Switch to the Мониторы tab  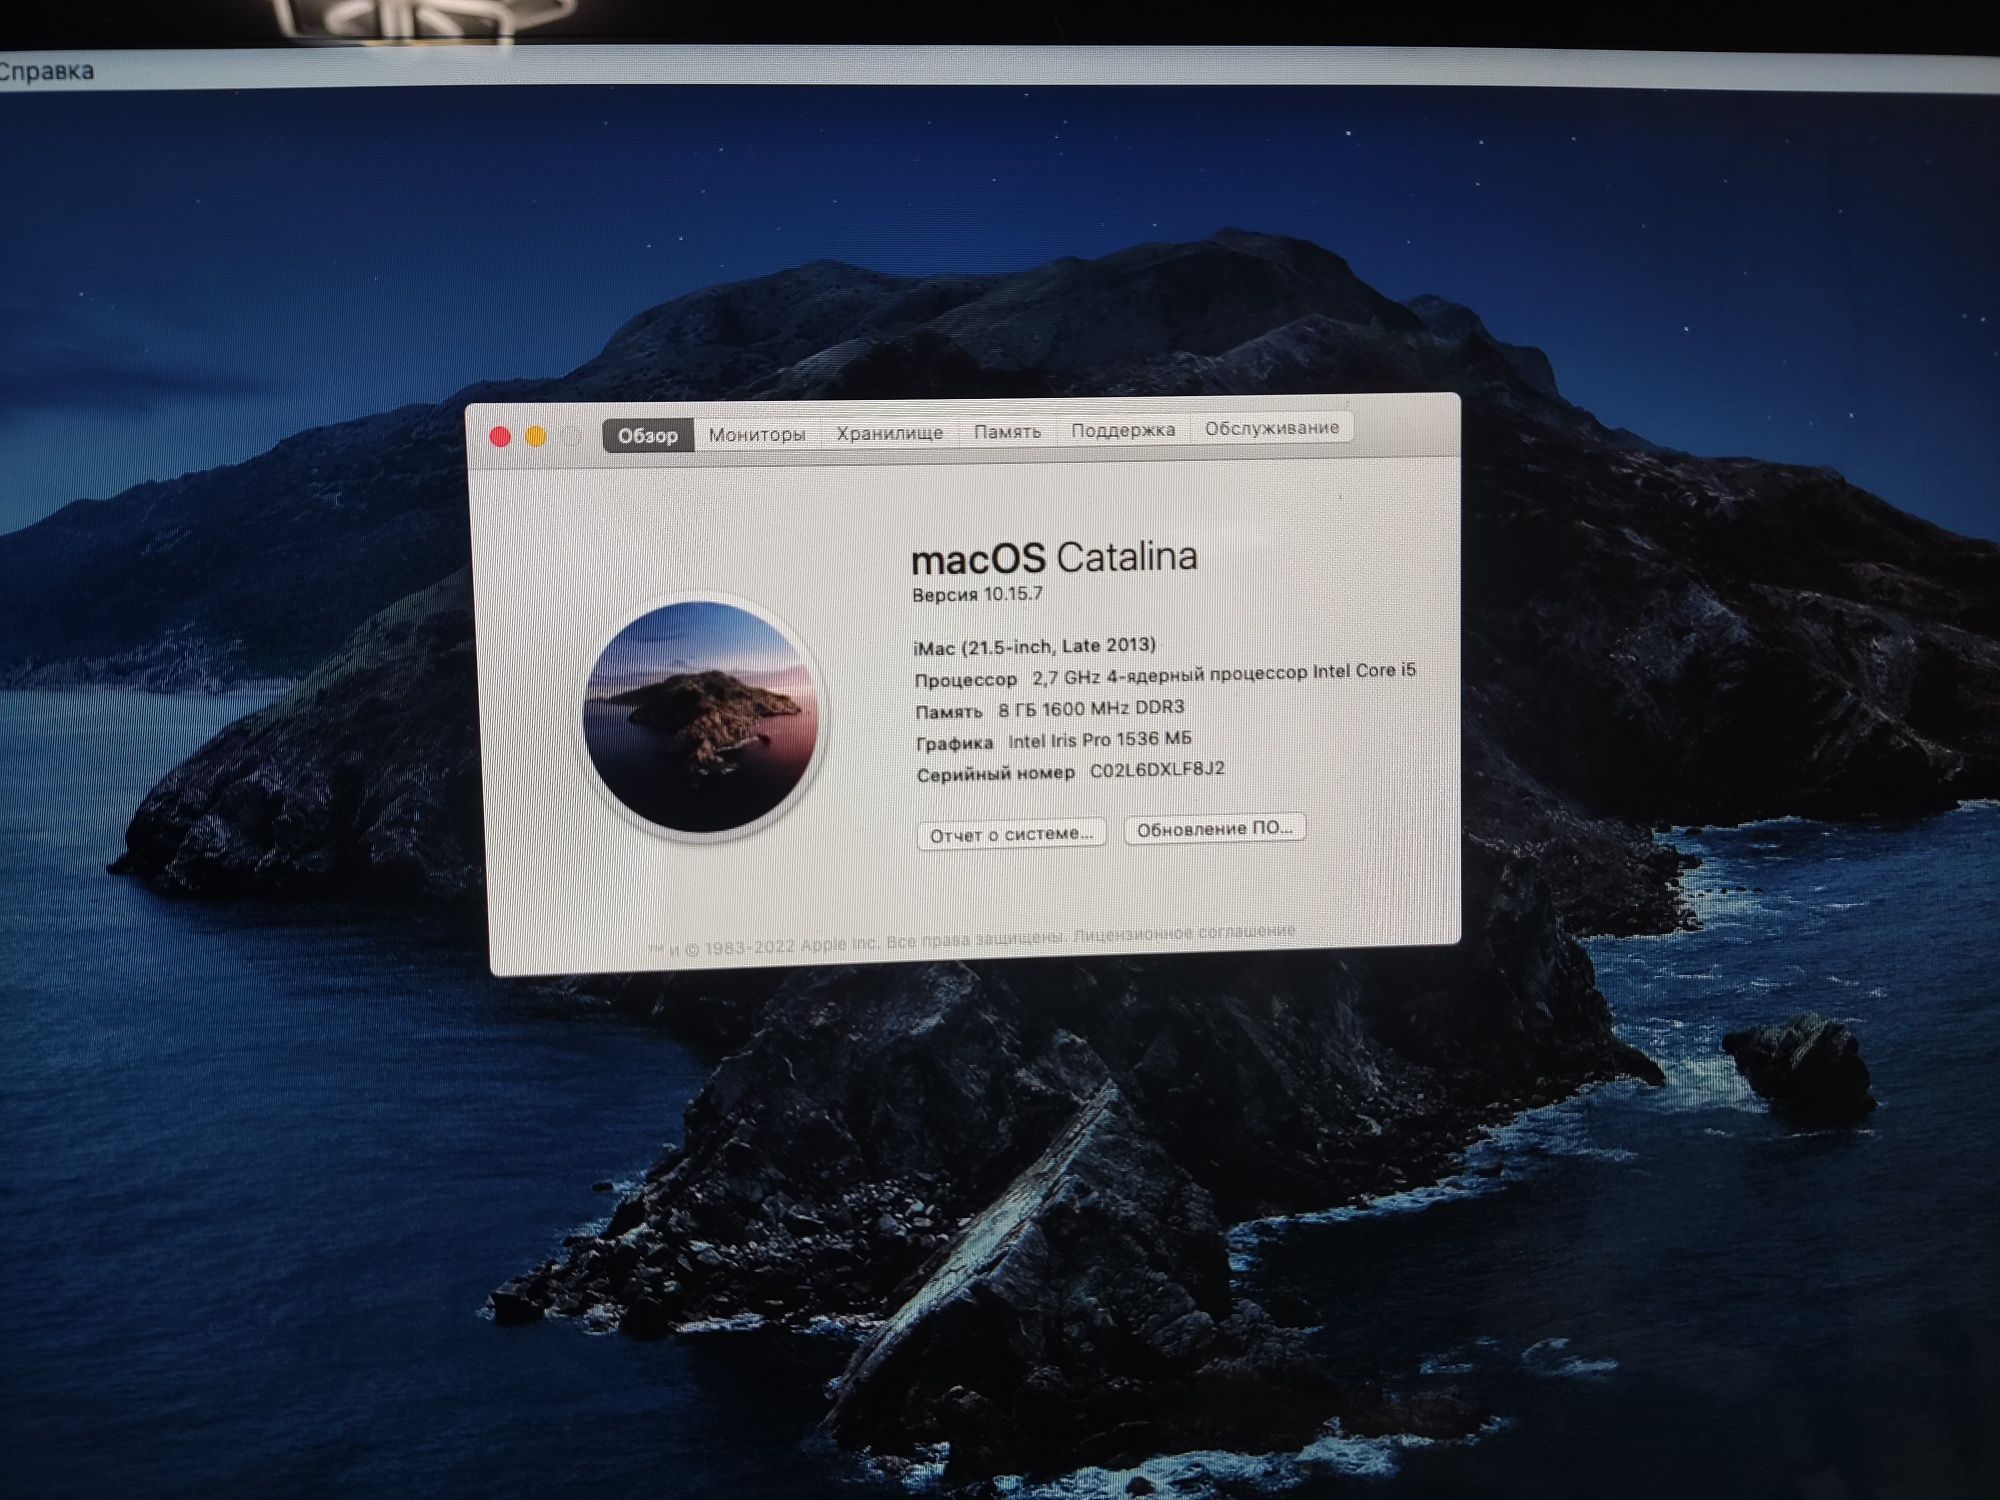tap(757, 435)
